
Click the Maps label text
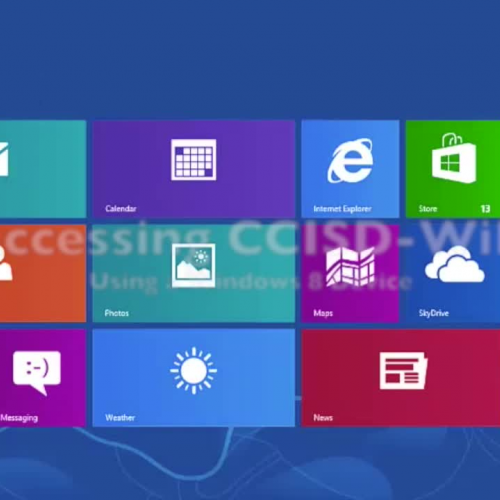(x=323, y=313)
